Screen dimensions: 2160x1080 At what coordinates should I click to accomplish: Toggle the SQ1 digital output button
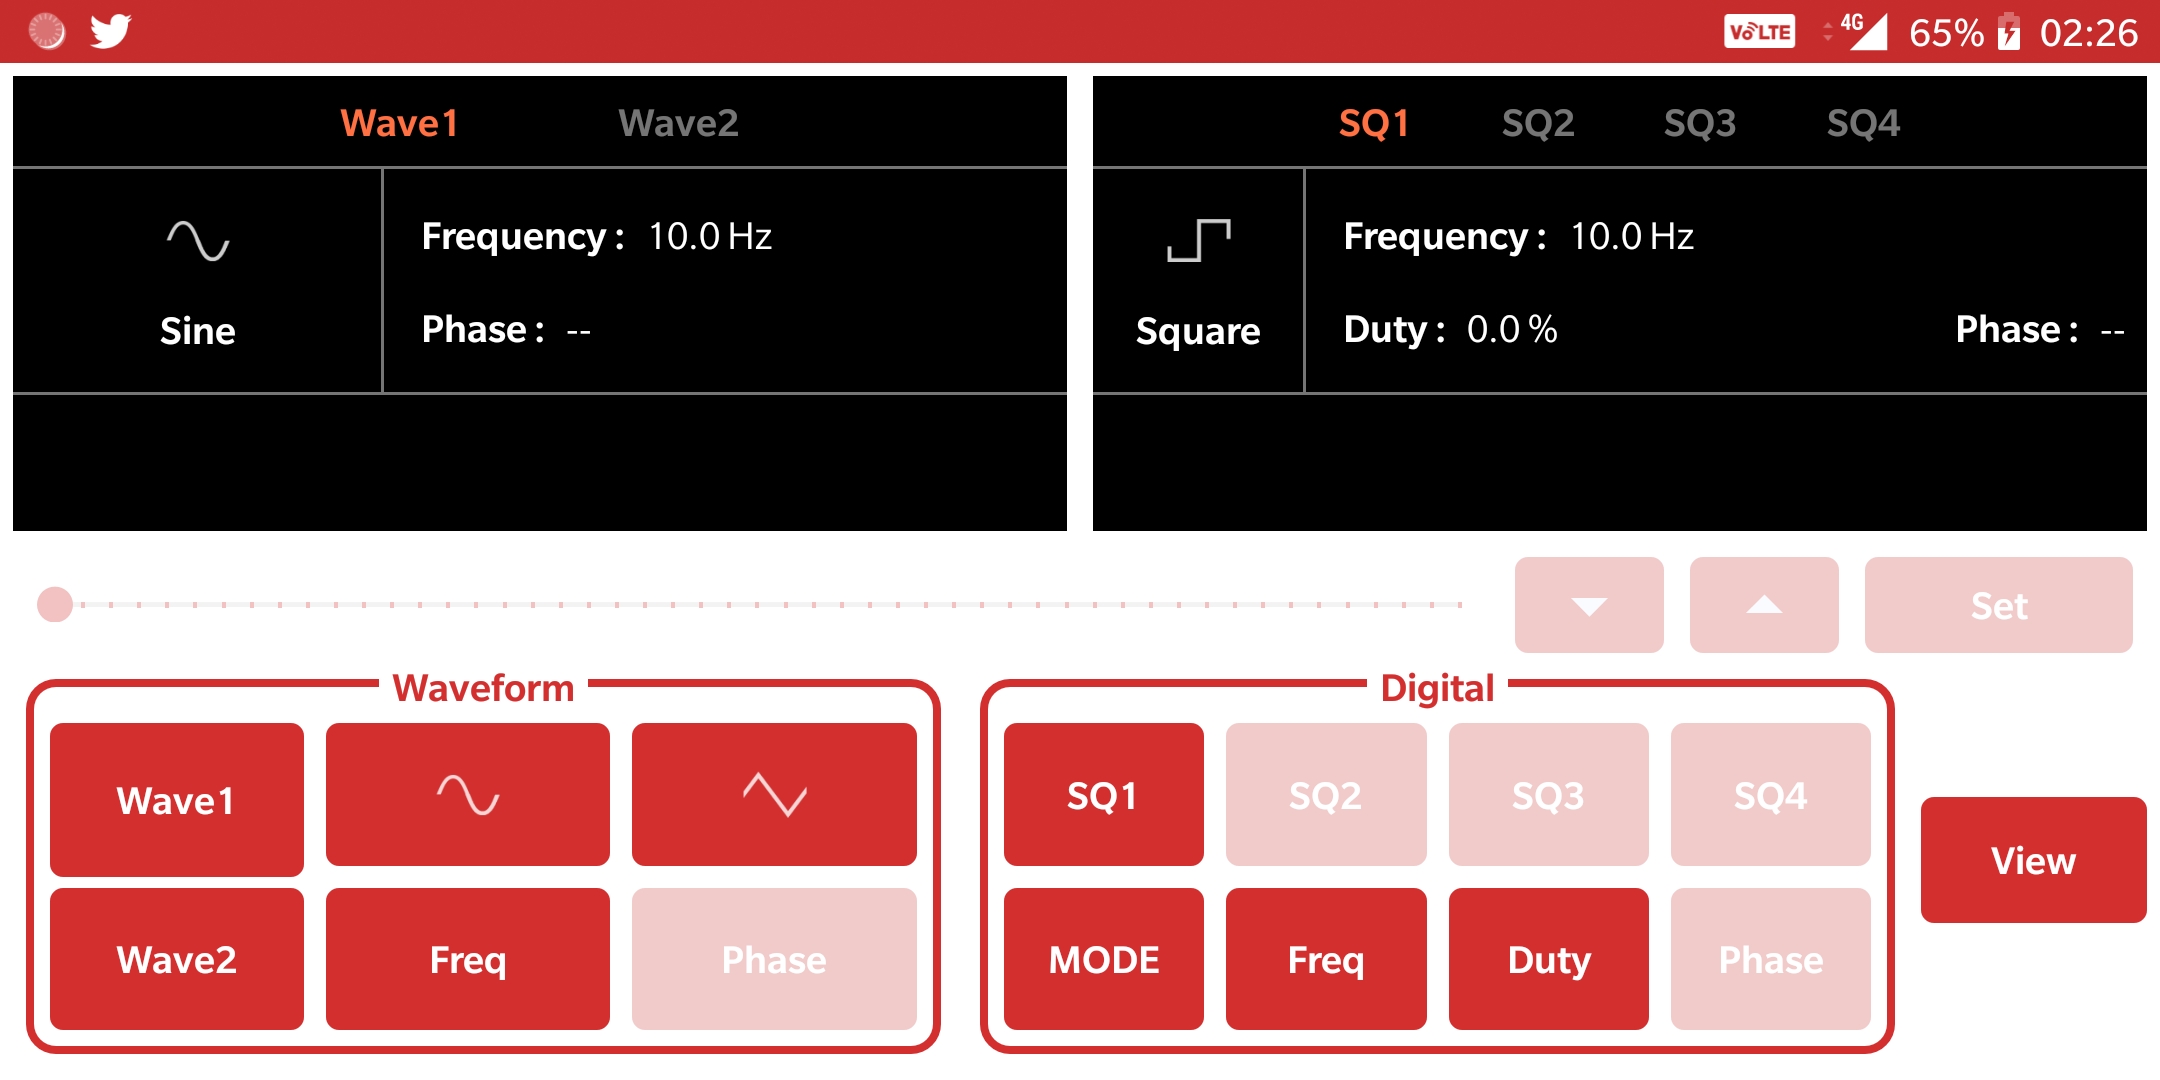[1103, 795]
